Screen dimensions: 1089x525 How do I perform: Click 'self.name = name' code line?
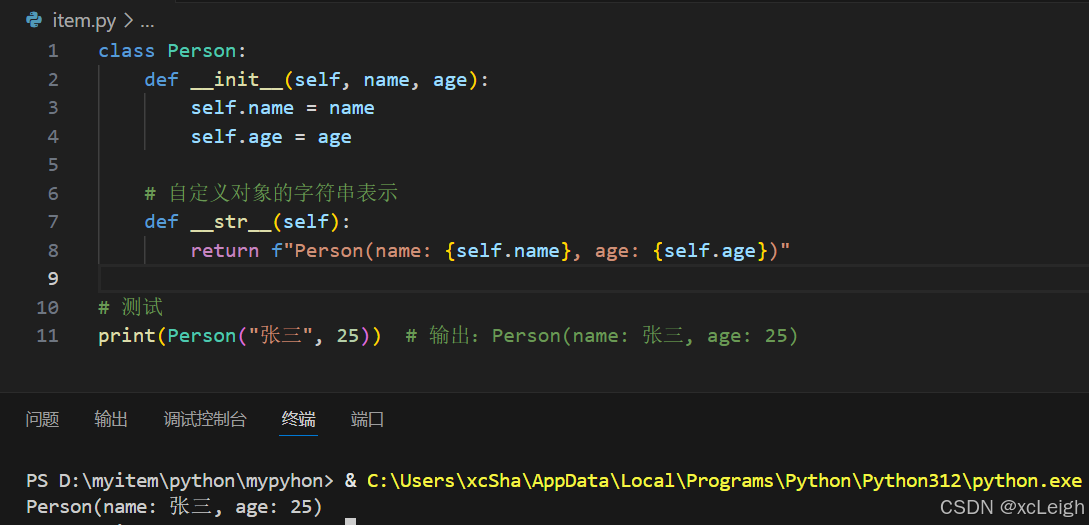pos(283,108)
